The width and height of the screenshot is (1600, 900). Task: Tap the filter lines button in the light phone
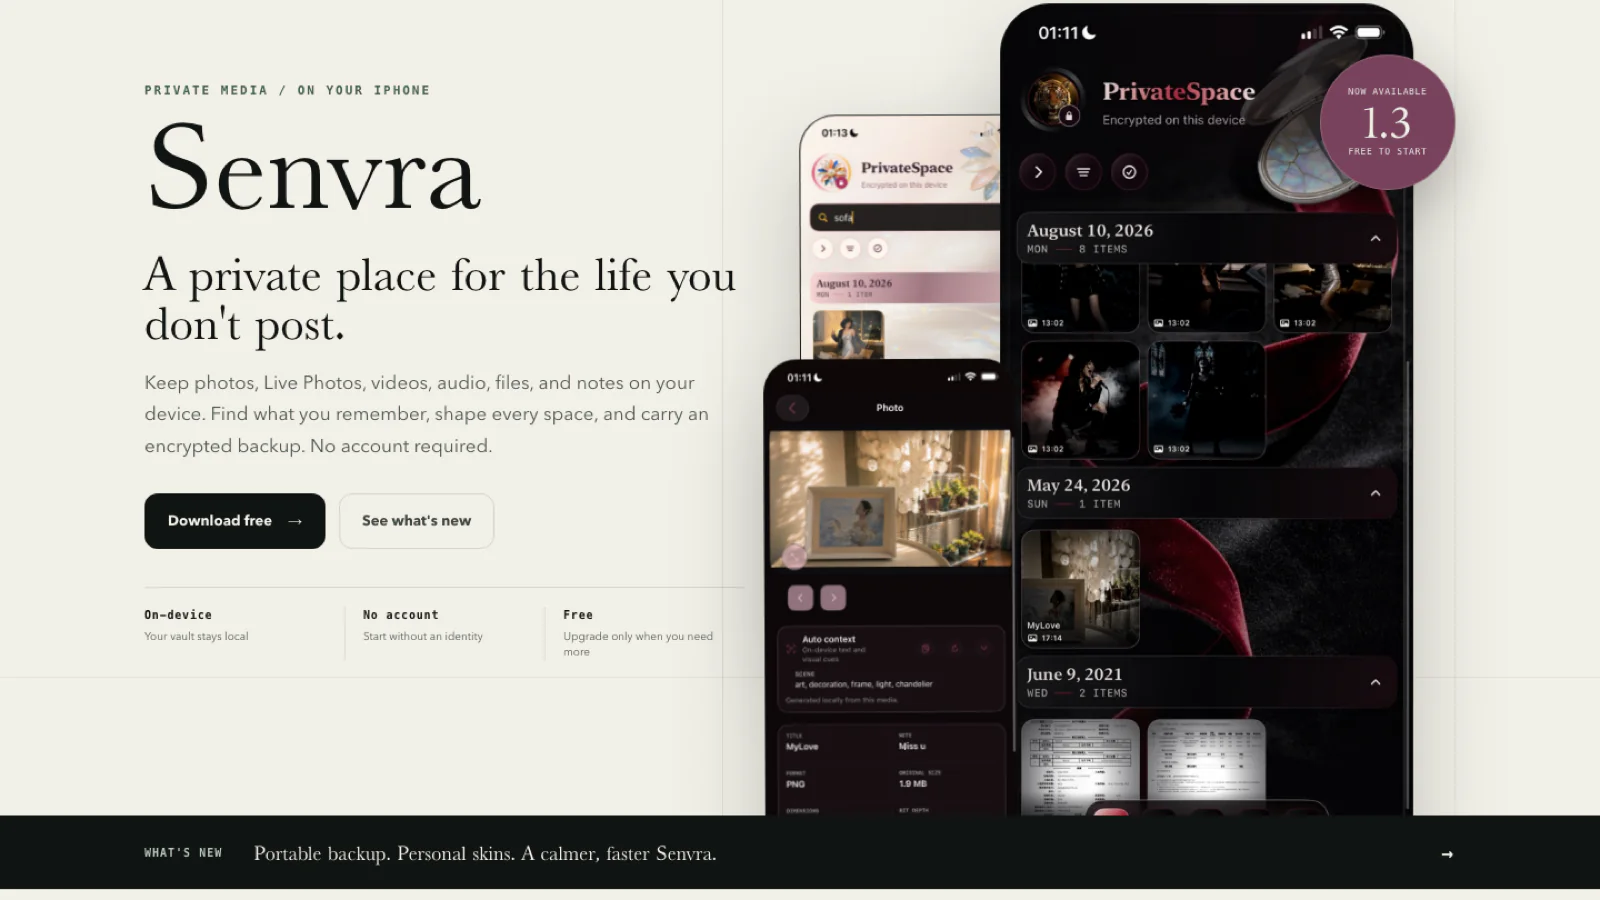click(850, 248)
